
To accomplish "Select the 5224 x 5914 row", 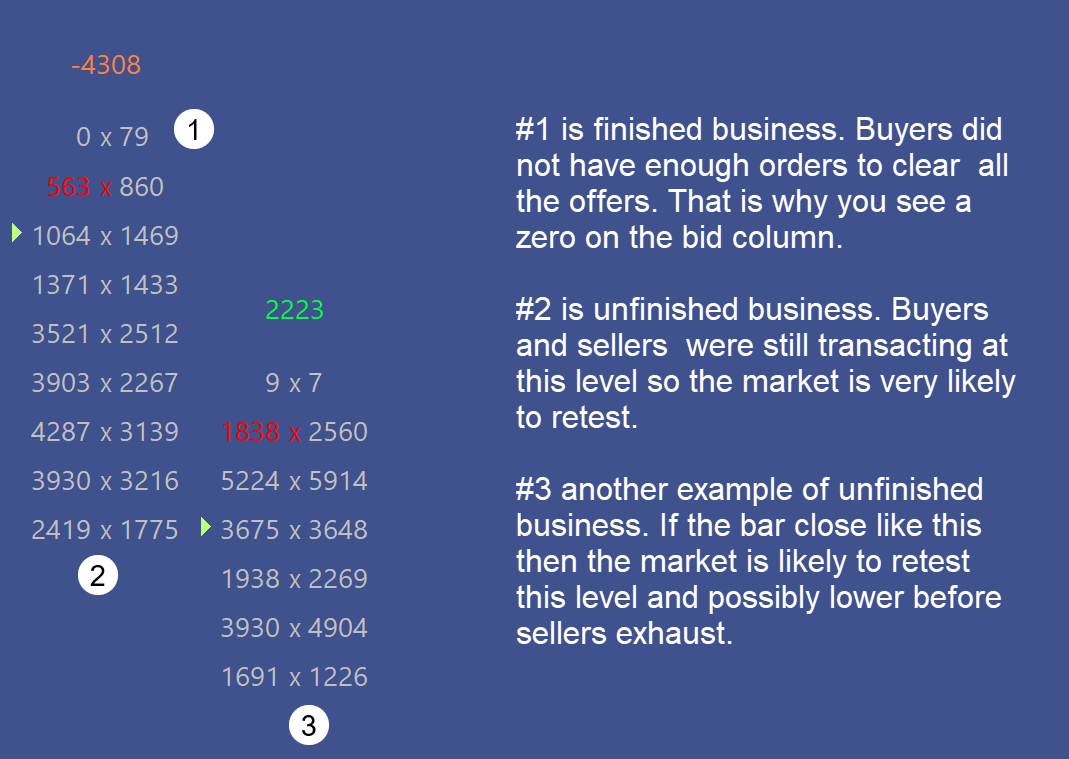I will [295, 481].
